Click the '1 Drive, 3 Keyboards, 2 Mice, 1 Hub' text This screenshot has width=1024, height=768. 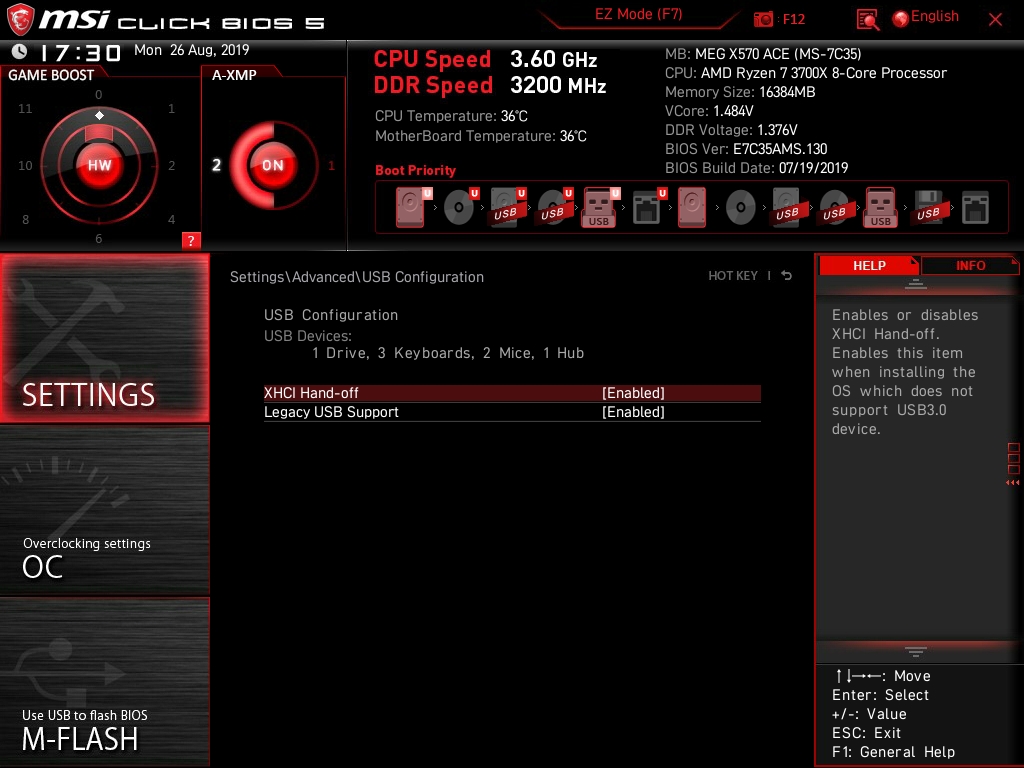pyautogui.click(x=448, y=353)
